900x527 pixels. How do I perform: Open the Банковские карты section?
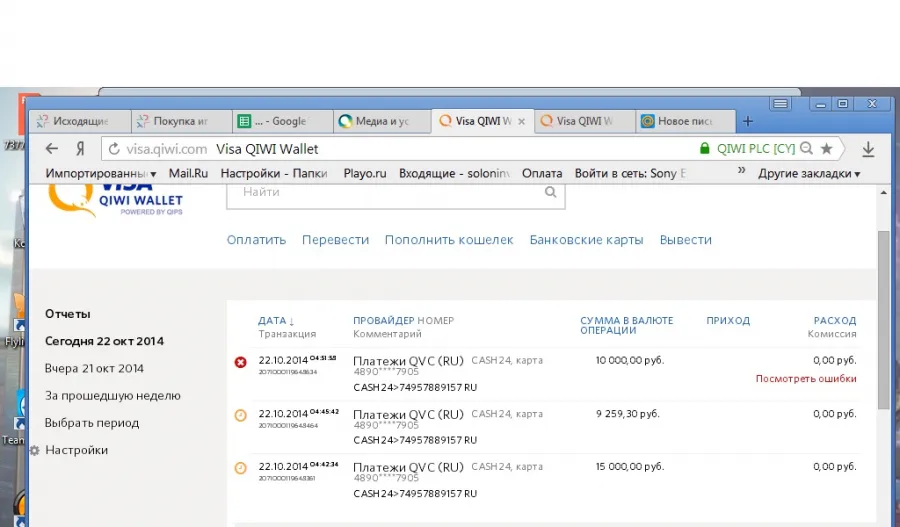click(x=586, y=240)
